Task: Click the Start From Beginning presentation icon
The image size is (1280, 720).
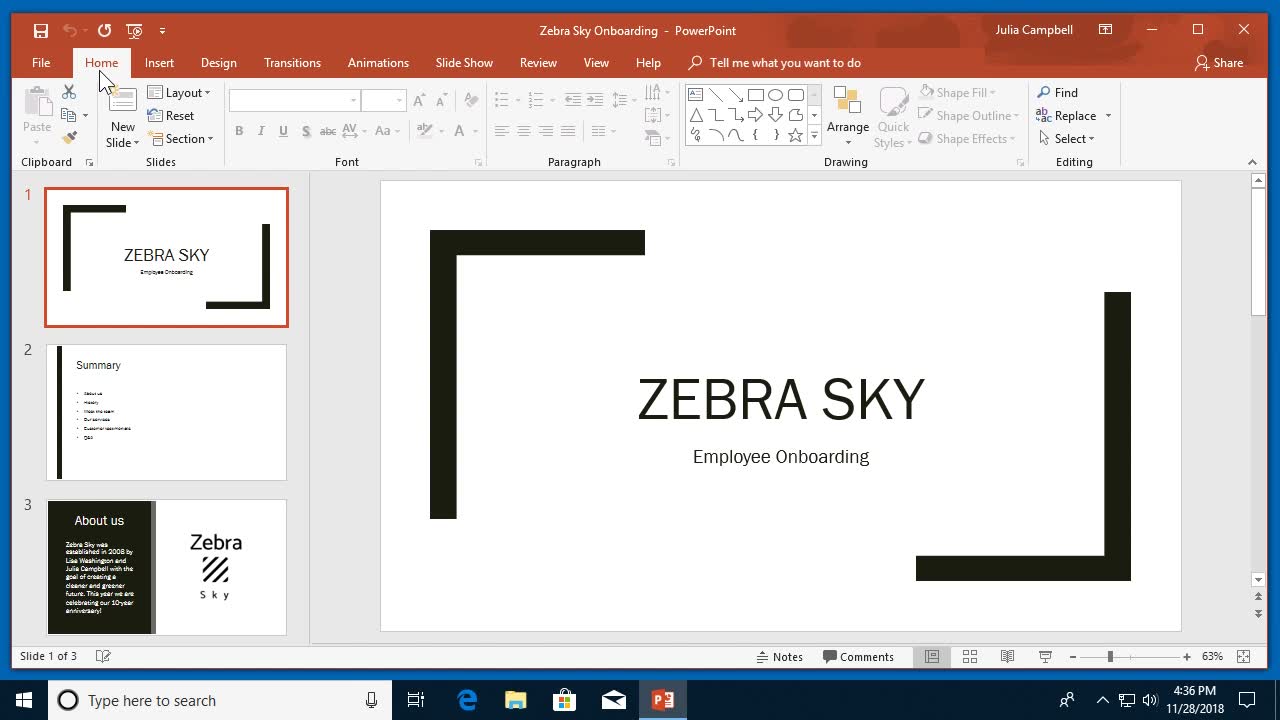Action: 135,30
